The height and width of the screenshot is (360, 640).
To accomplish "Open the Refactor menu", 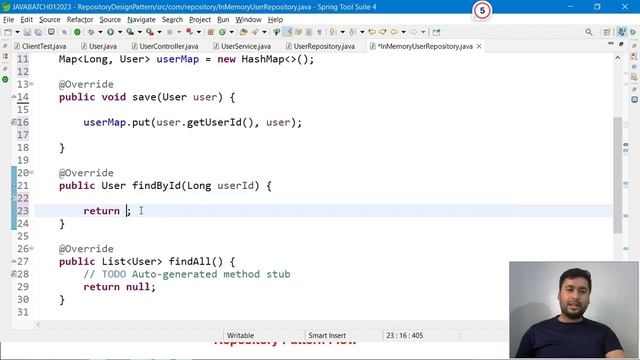I will pyautogui.click(x=80, y=20).
